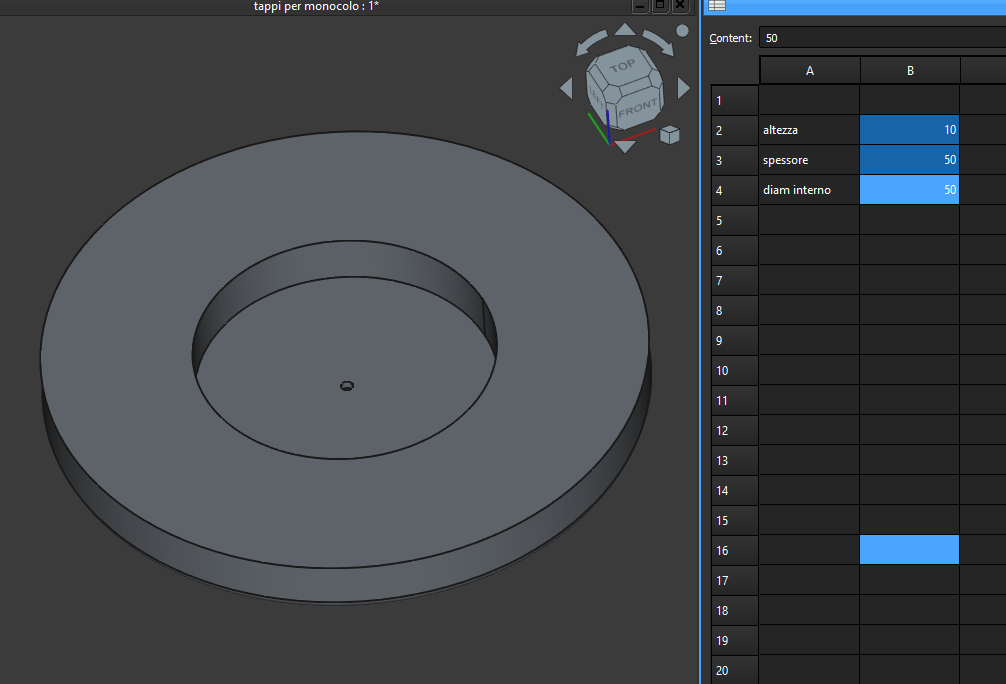Select the cell labeled altezza
1006x684 pixels.
(x=809, y=130)
